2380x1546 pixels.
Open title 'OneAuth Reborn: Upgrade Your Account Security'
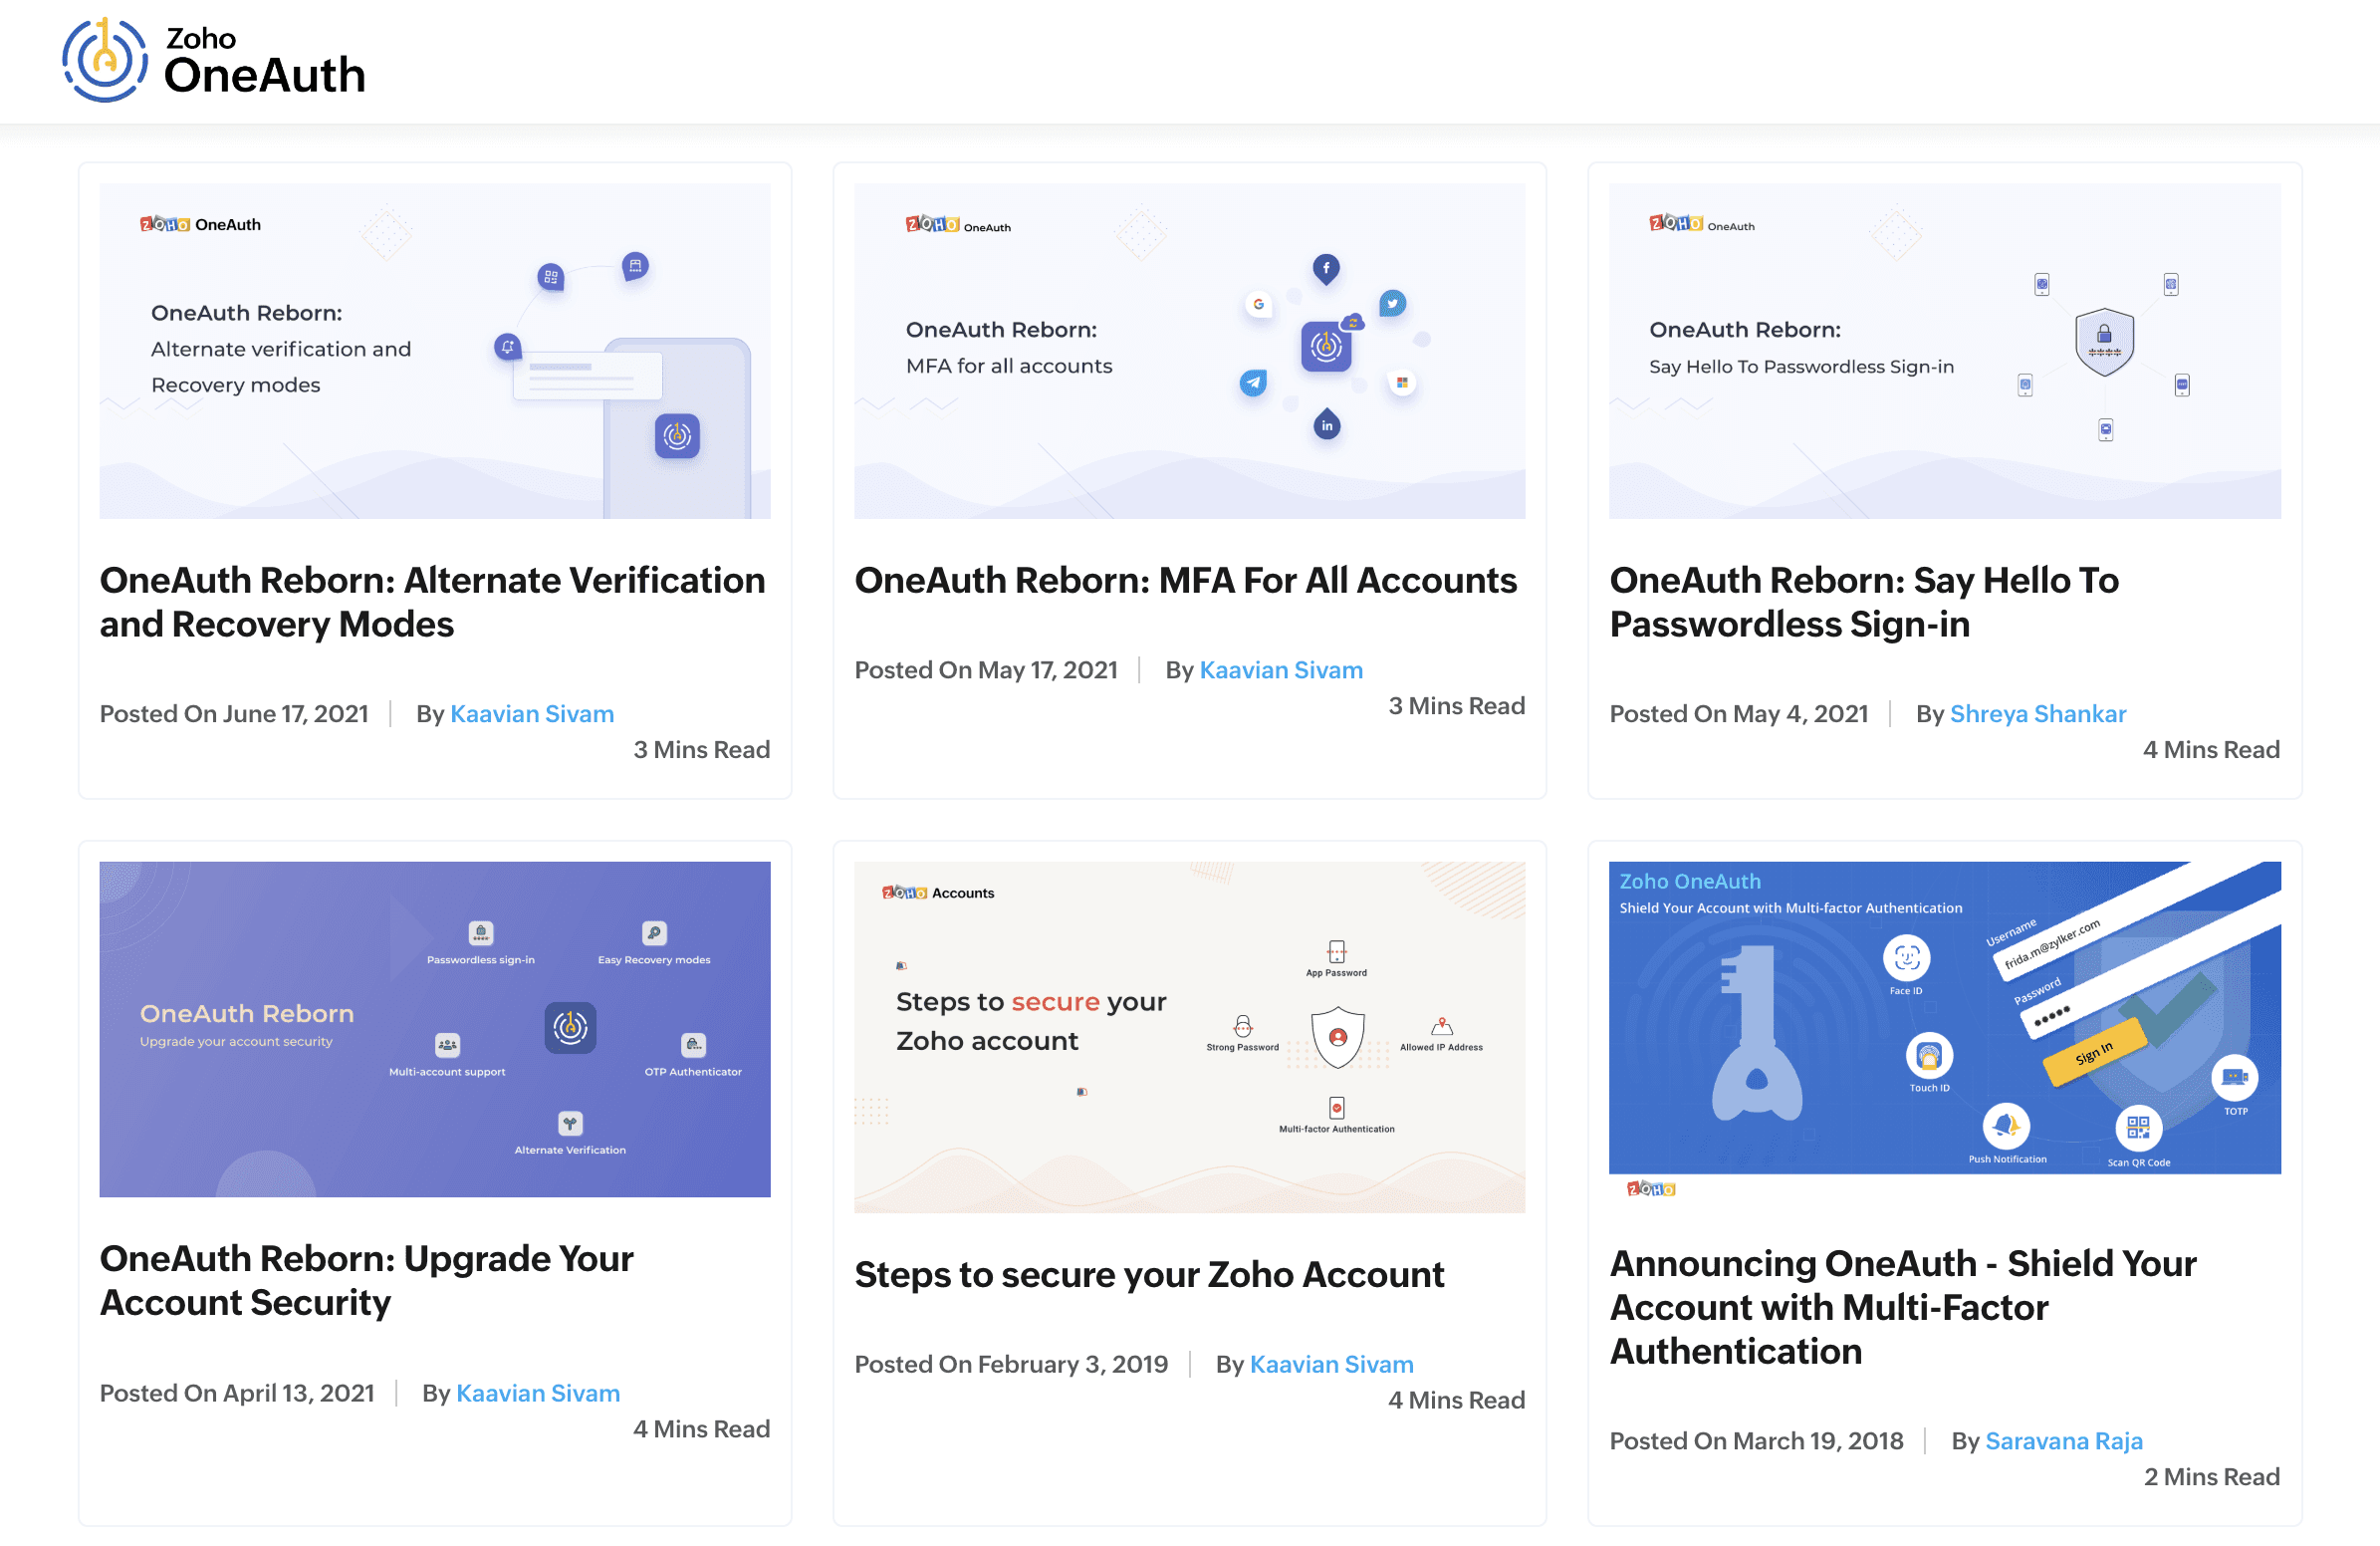point(367,1280)
